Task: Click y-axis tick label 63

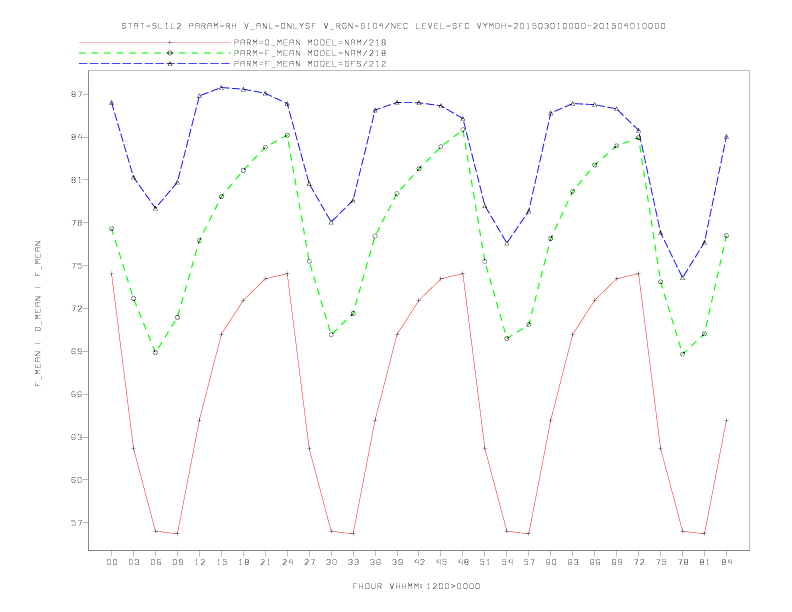Action: coord(76,437)
